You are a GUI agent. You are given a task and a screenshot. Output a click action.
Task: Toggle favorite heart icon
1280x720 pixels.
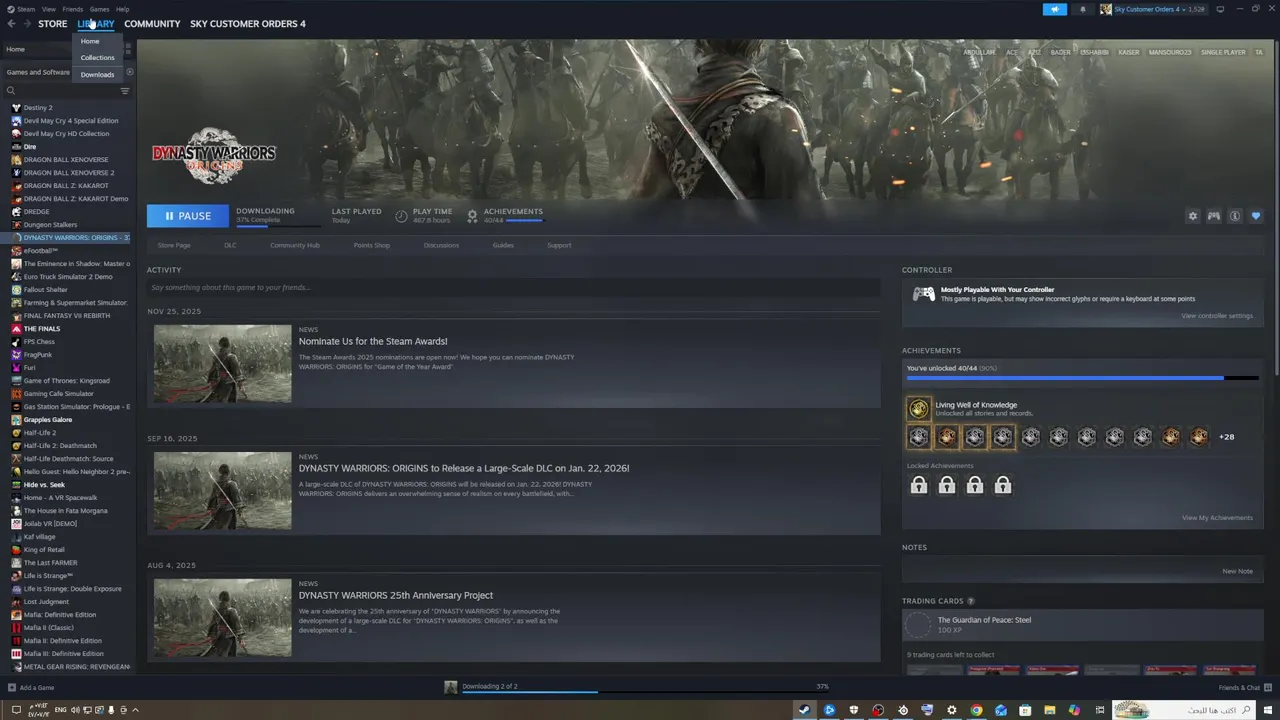click(x=1256, y=216)
